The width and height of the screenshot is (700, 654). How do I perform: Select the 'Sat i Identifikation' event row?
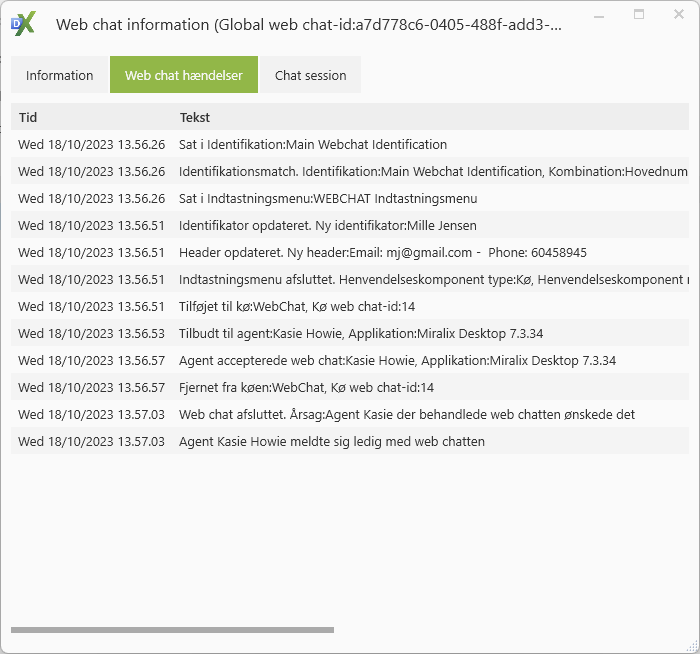[x=312, y=144]
